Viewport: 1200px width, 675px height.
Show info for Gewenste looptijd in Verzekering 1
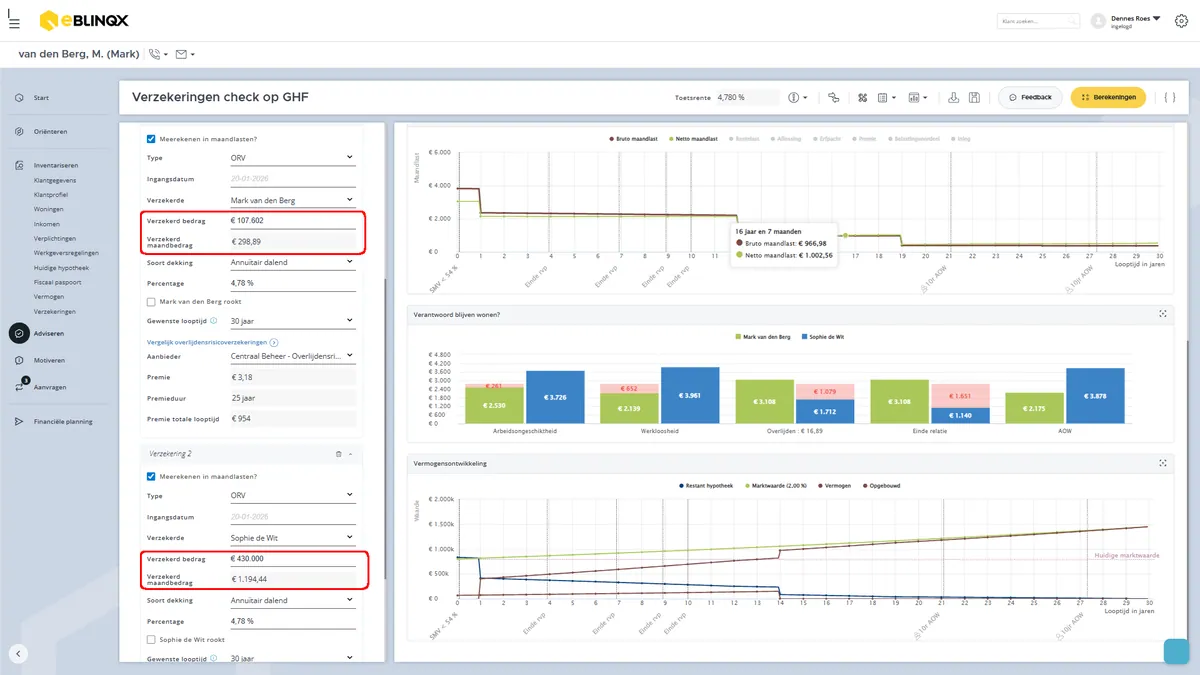click(x=214, y=321)
